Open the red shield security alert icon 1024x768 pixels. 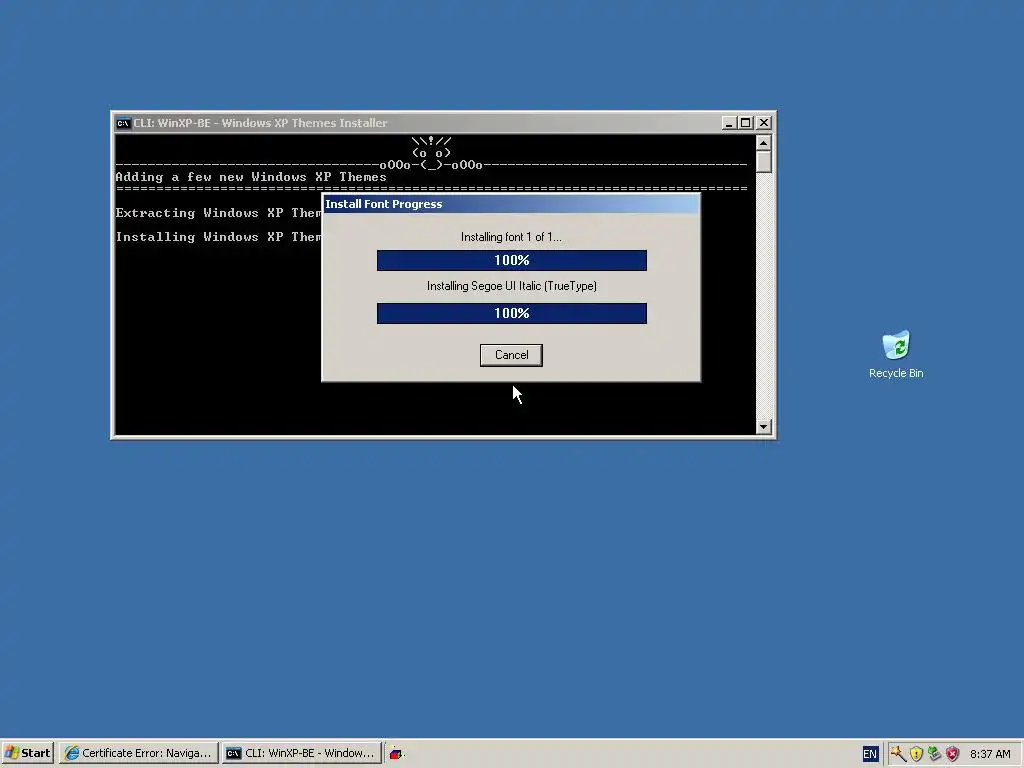(x=953, y=754)
